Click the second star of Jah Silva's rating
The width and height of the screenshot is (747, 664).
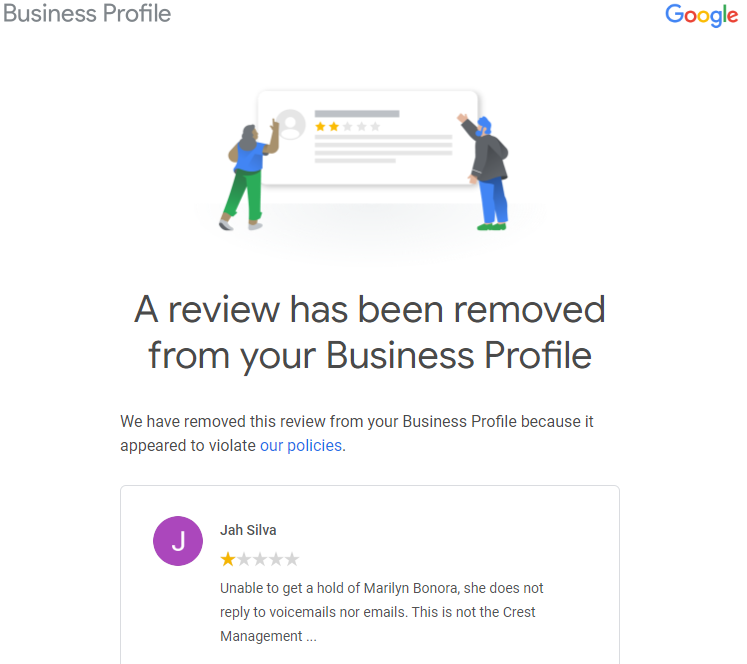click(x=244, y=559)
